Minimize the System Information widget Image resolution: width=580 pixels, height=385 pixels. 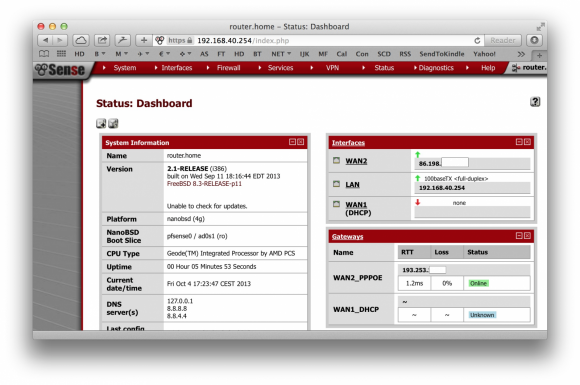pos(292,142)
